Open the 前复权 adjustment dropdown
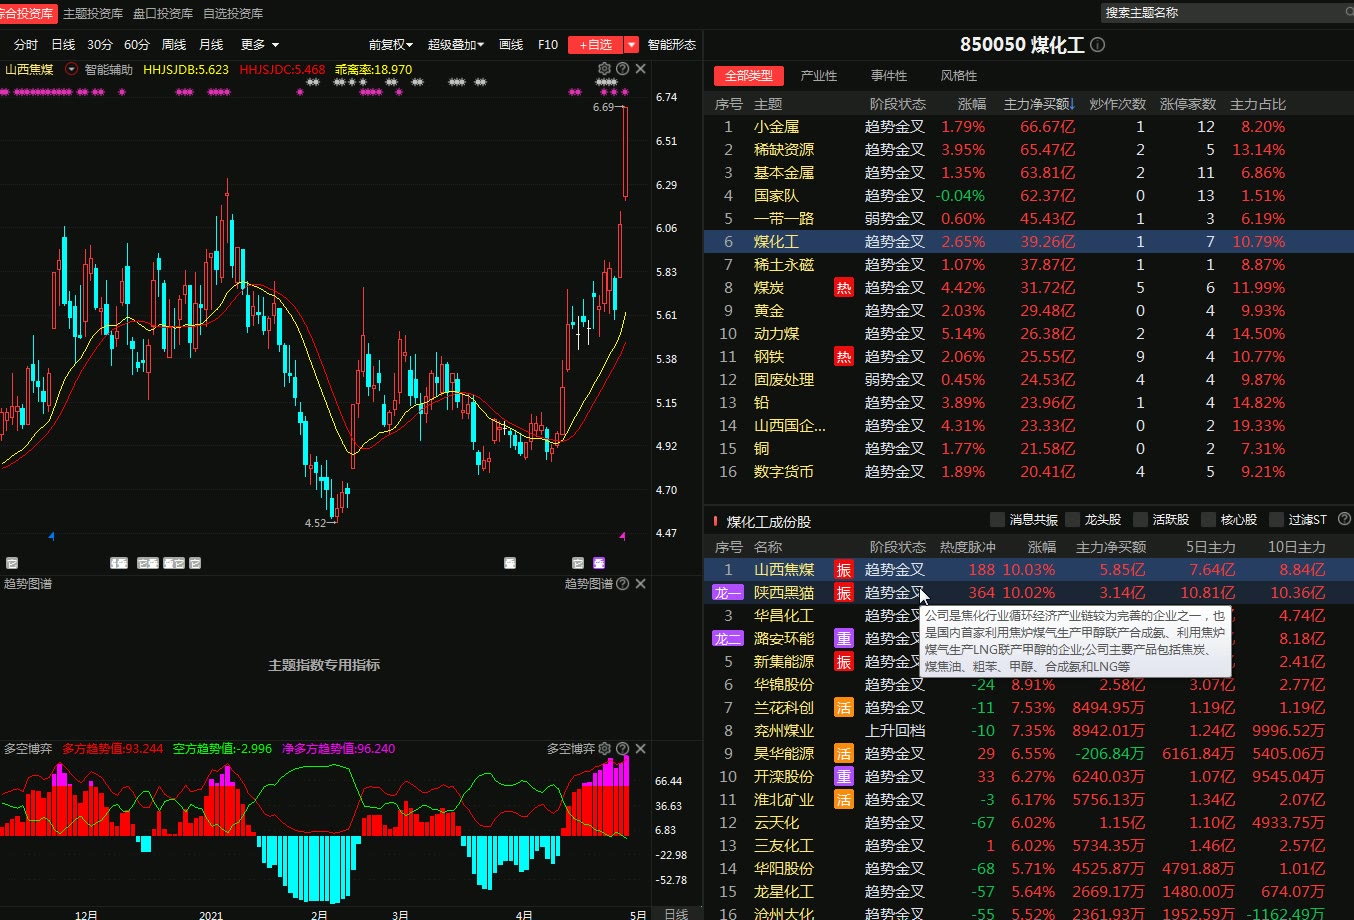 pos(390,45)
